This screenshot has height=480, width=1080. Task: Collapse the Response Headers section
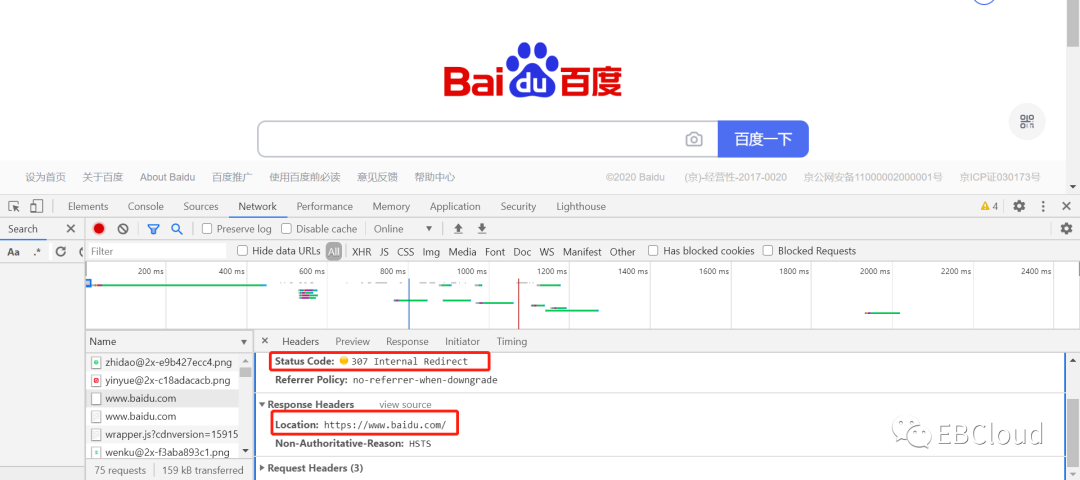[262, 405]
